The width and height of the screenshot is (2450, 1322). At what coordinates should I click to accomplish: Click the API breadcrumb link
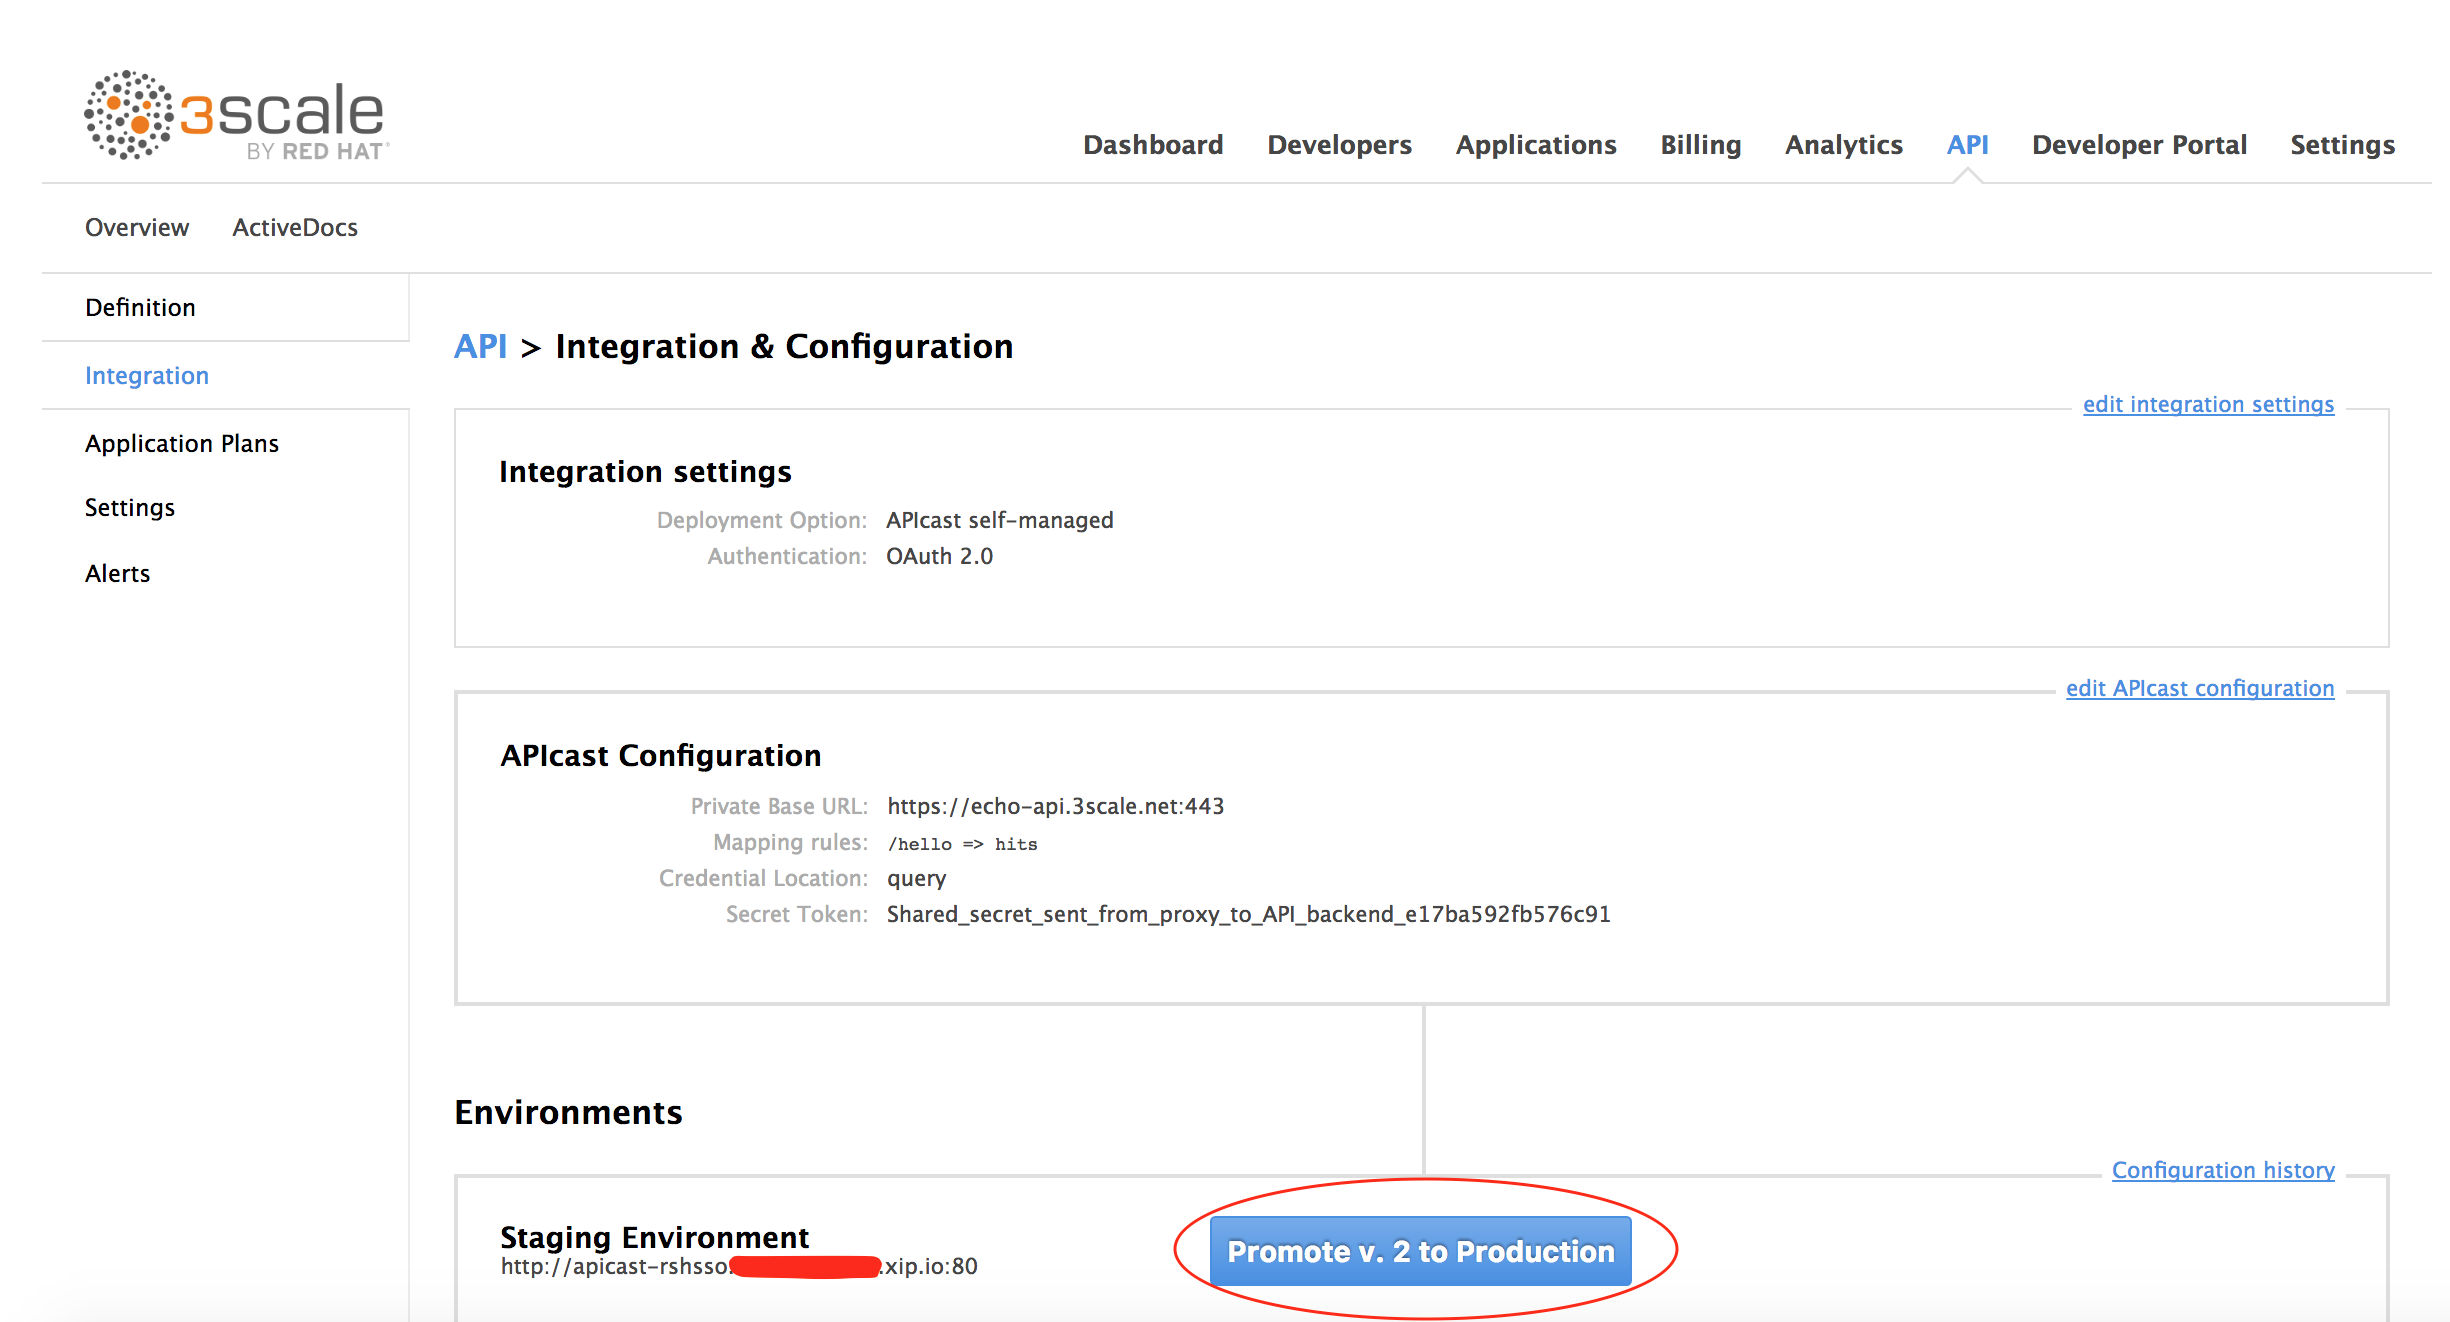480,347
